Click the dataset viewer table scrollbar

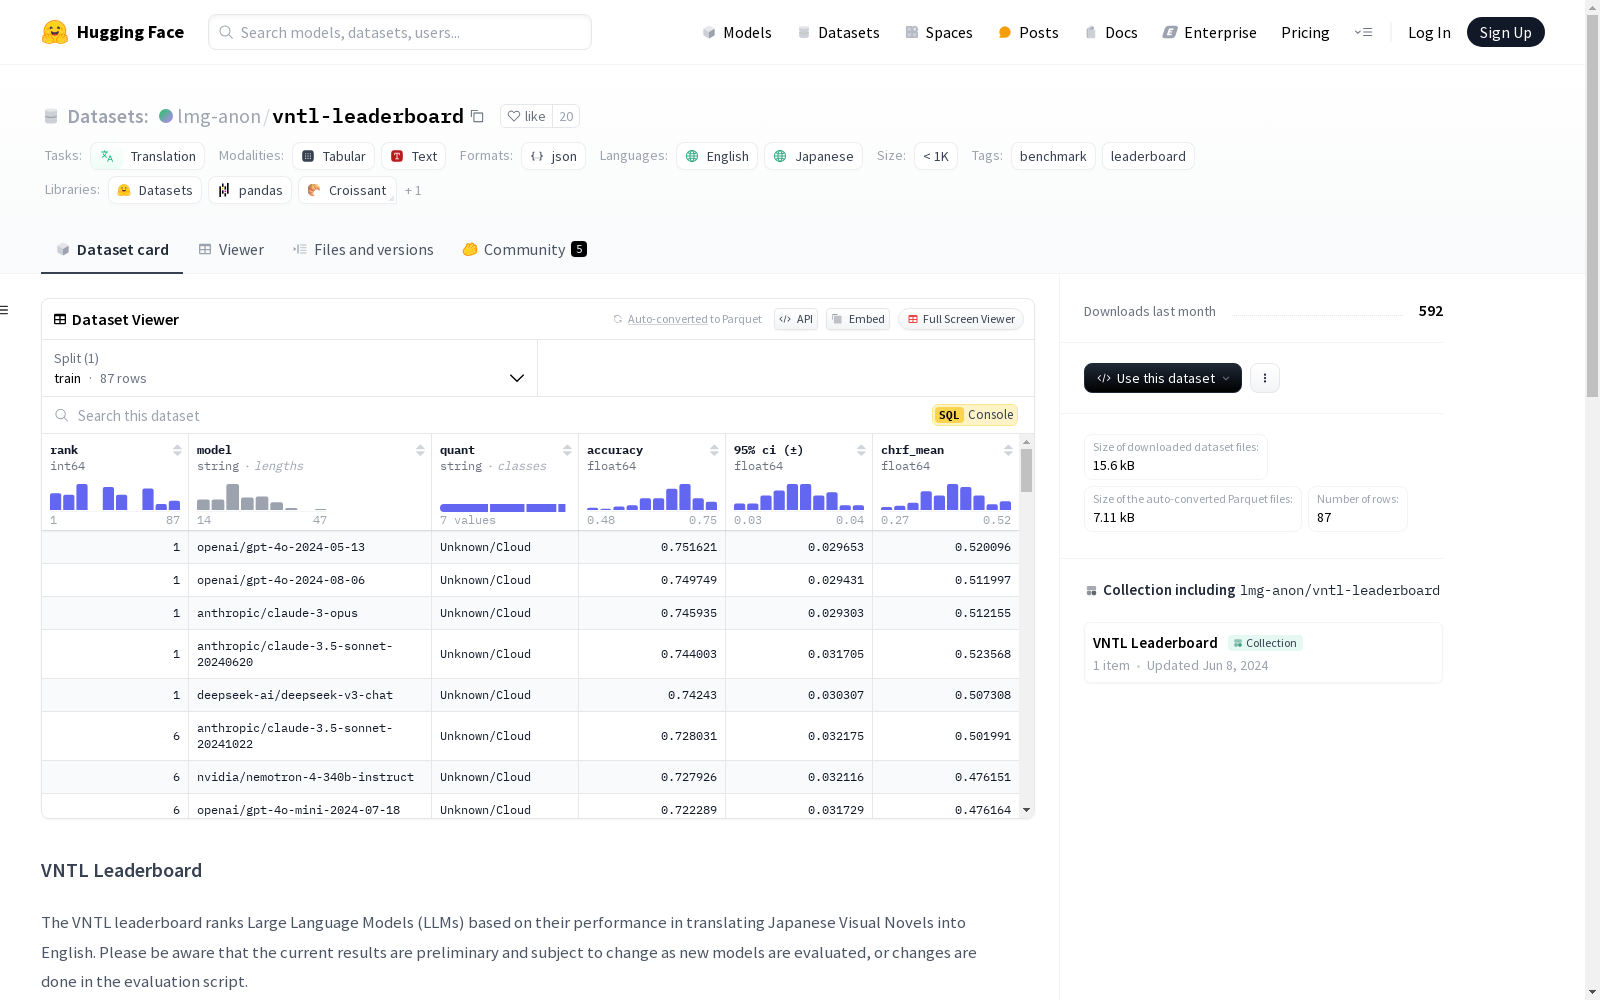tap(1026, 470)
